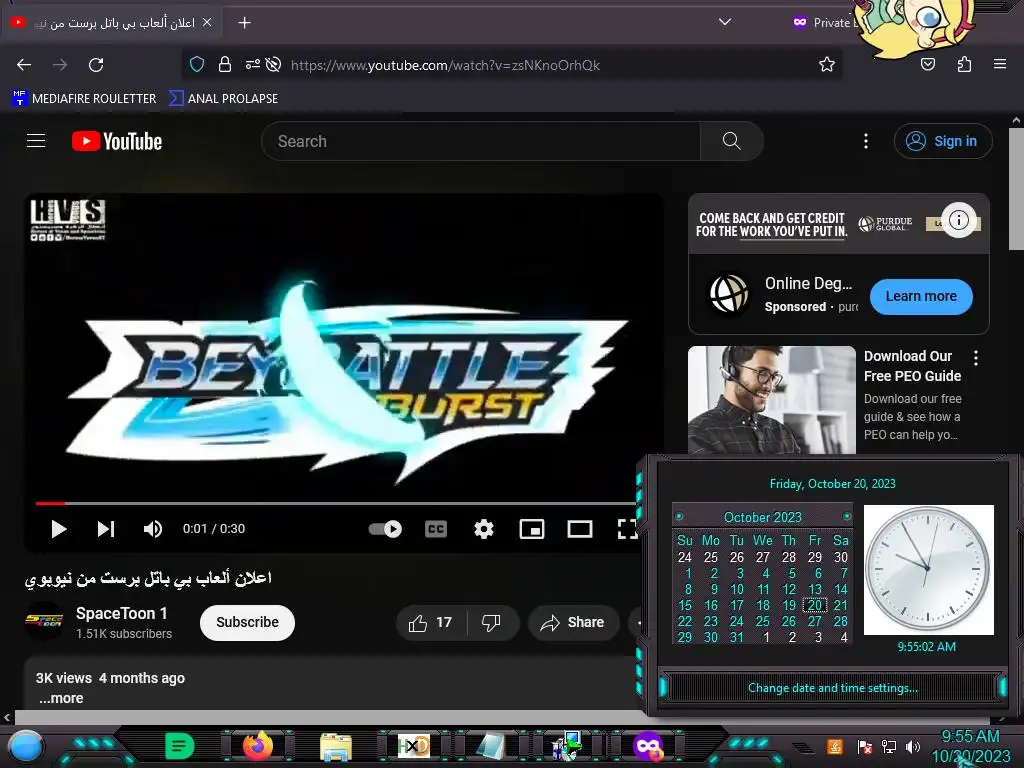View site security lock info
This screenshot has height=768, width=1024.
coord(225,64)
